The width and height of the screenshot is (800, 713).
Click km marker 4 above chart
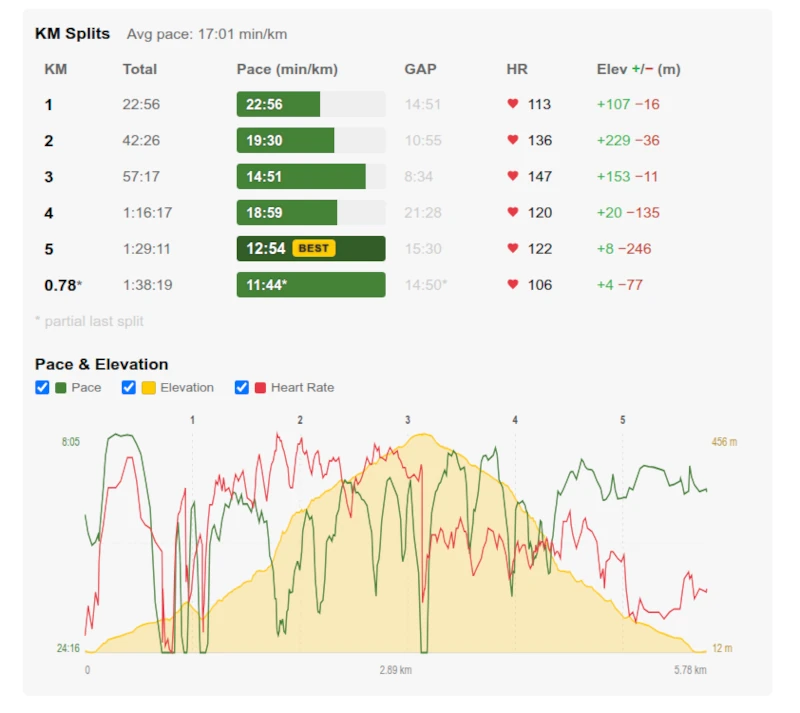pos(515,420)
